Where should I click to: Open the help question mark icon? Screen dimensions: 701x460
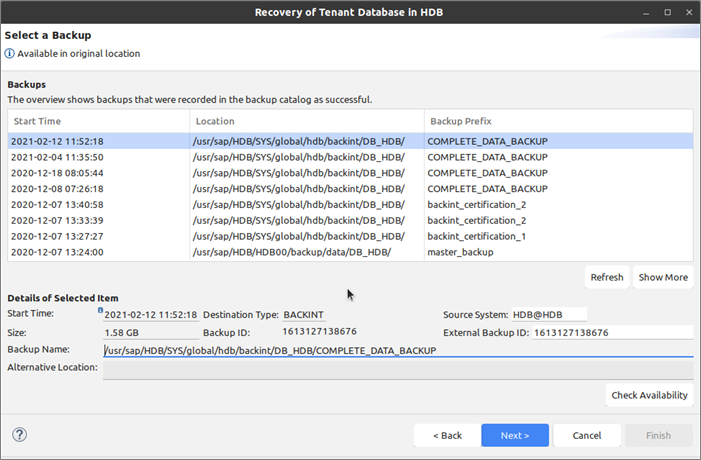(x=19, y=435)
